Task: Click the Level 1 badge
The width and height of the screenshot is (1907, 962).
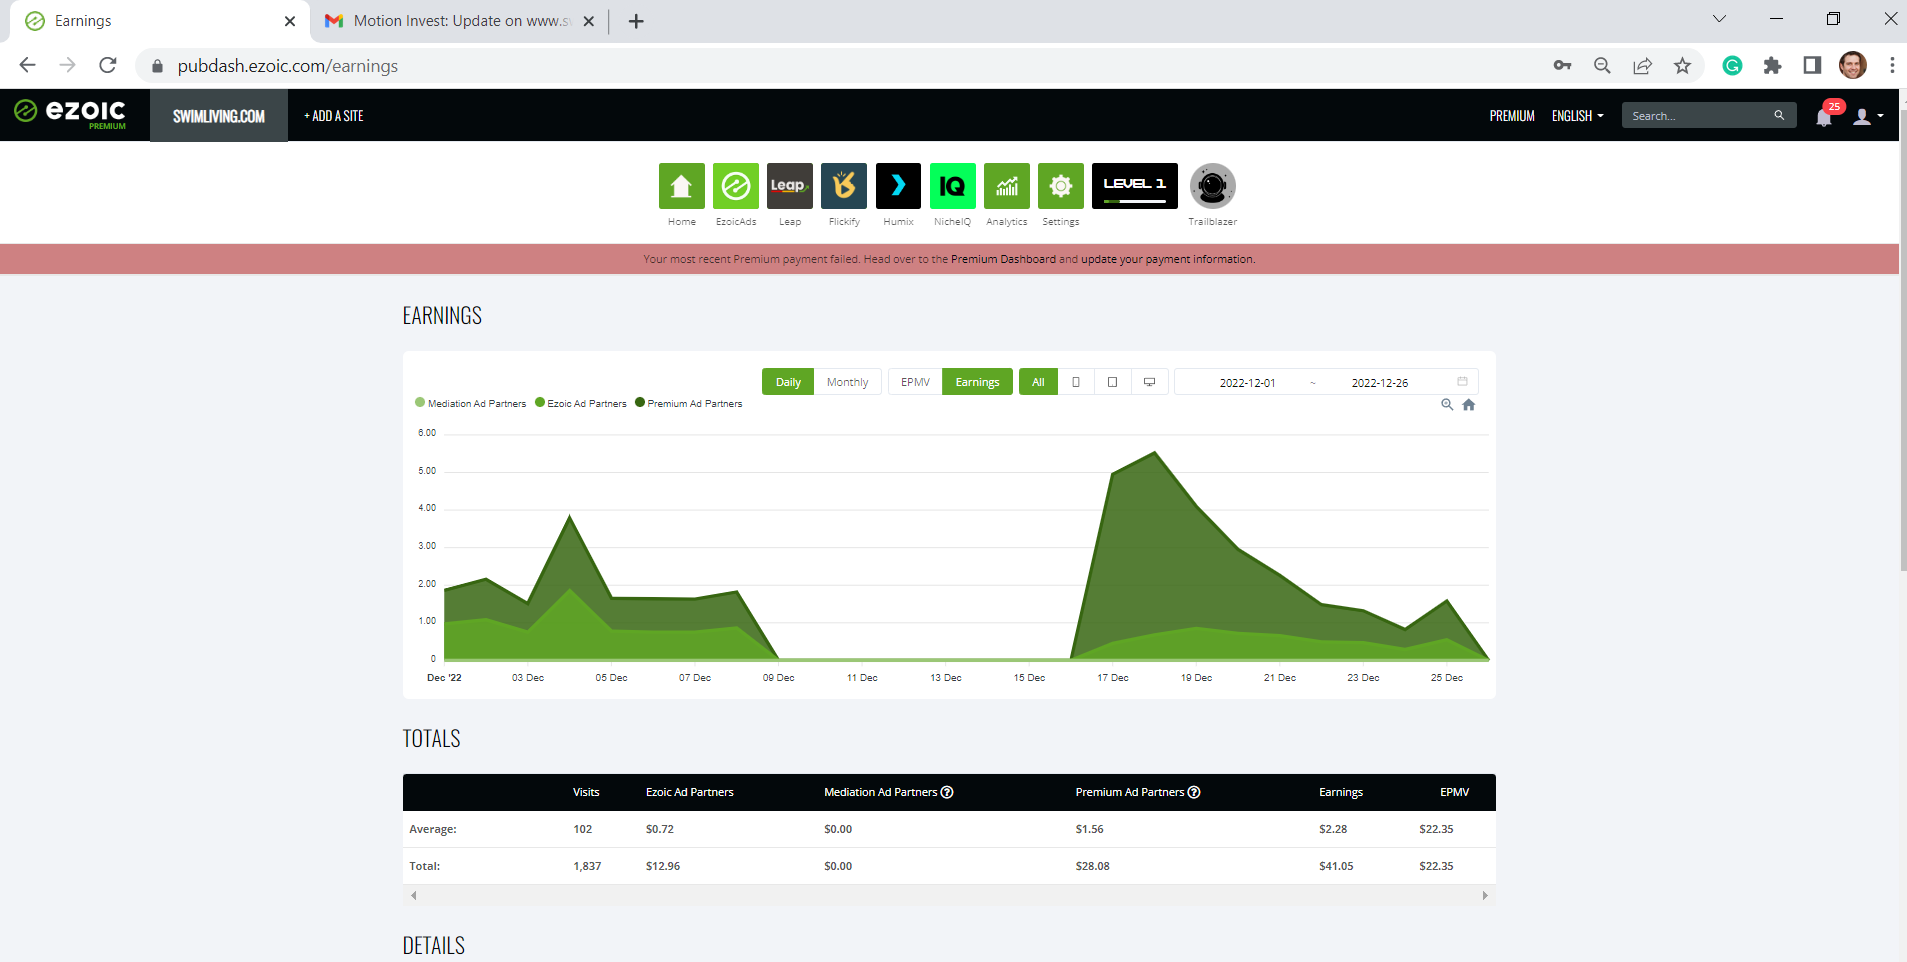Action: (1135, 186)
